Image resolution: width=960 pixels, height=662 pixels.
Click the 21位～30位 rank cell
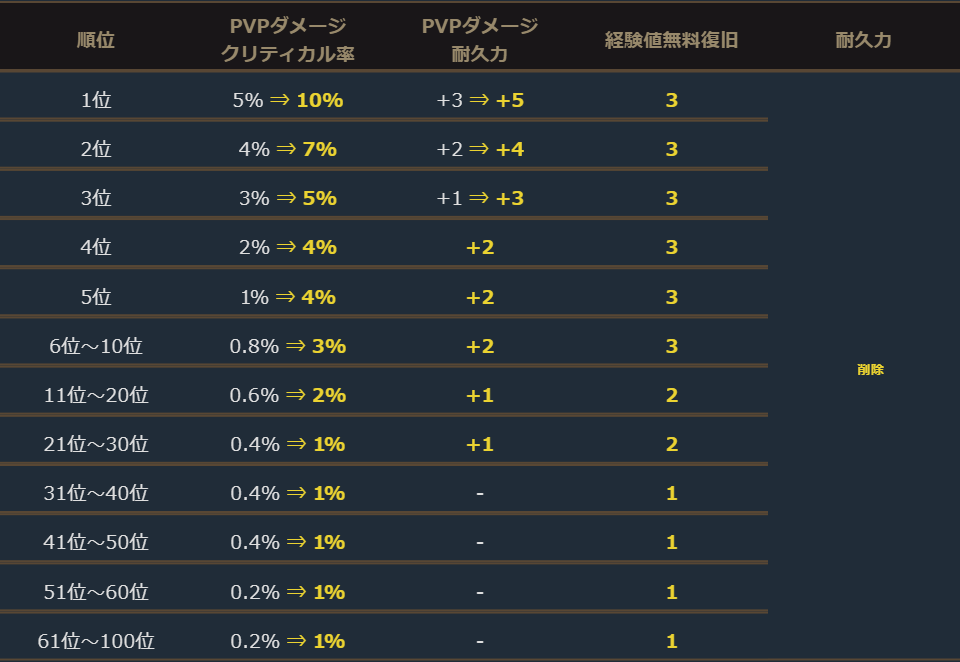(96, 444)
